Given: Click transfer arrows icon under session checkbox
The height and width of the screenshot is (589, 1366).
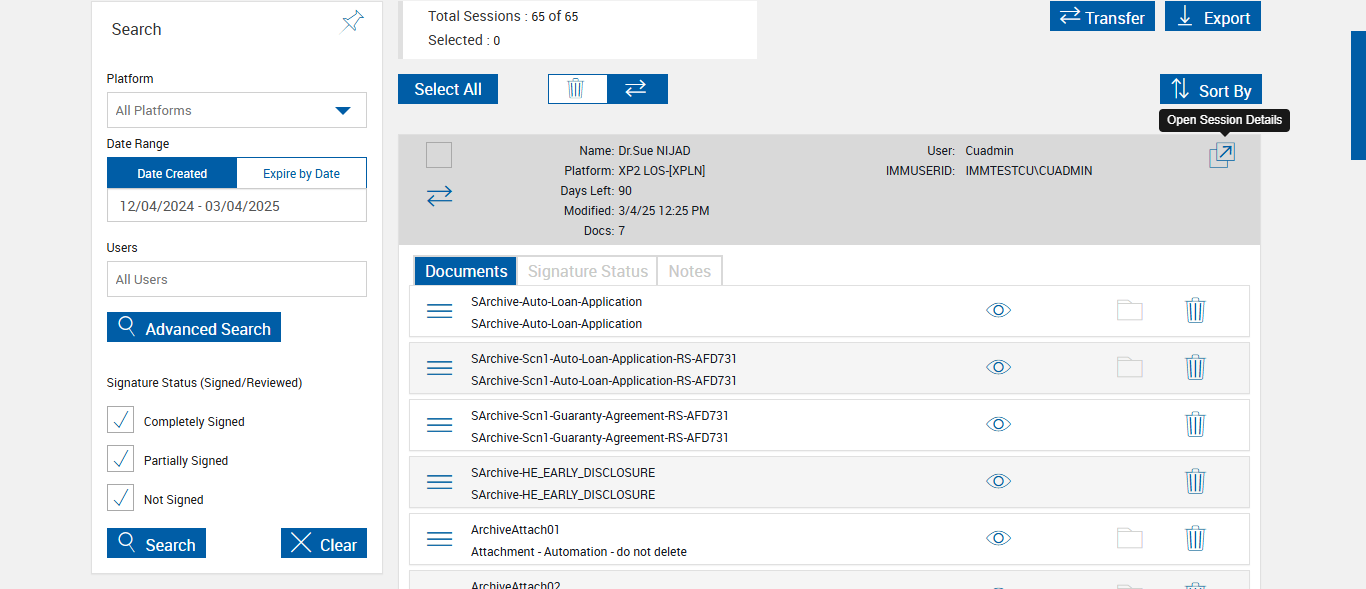Looking at the screenshot, I should [439, 196].
